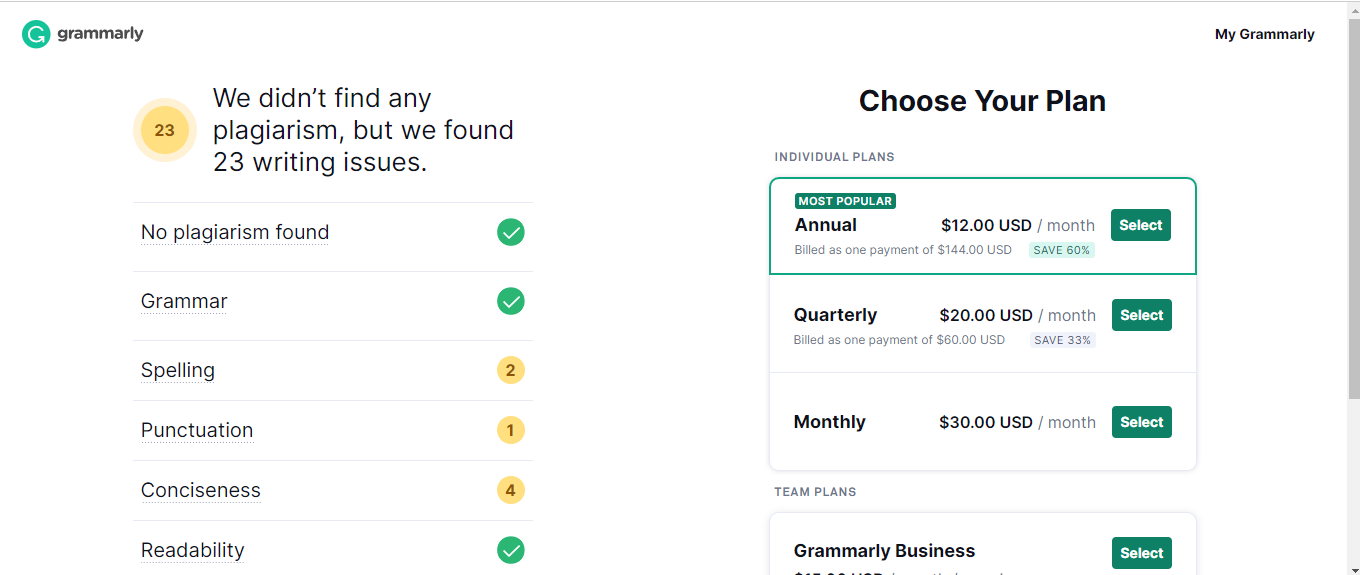Image resolution: width=1360 pixels, height=575 pixels.
Task: Open My Grammarly in the header
Action: 1264,34
